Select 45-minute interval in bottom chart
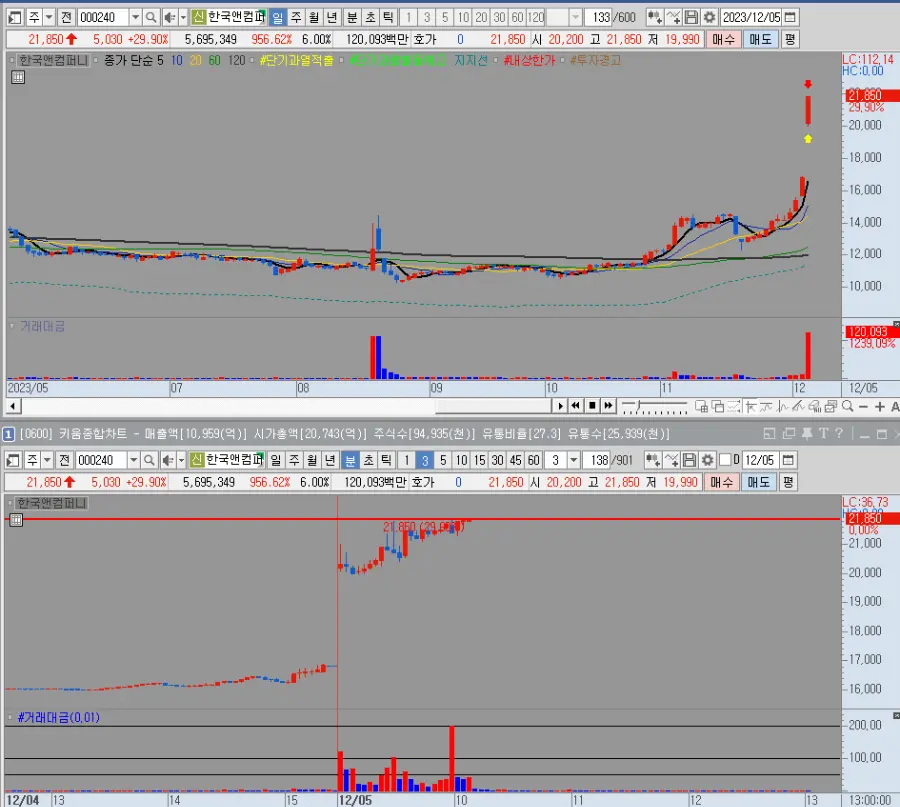Screen dimensions: 900x807 point(516,460)
